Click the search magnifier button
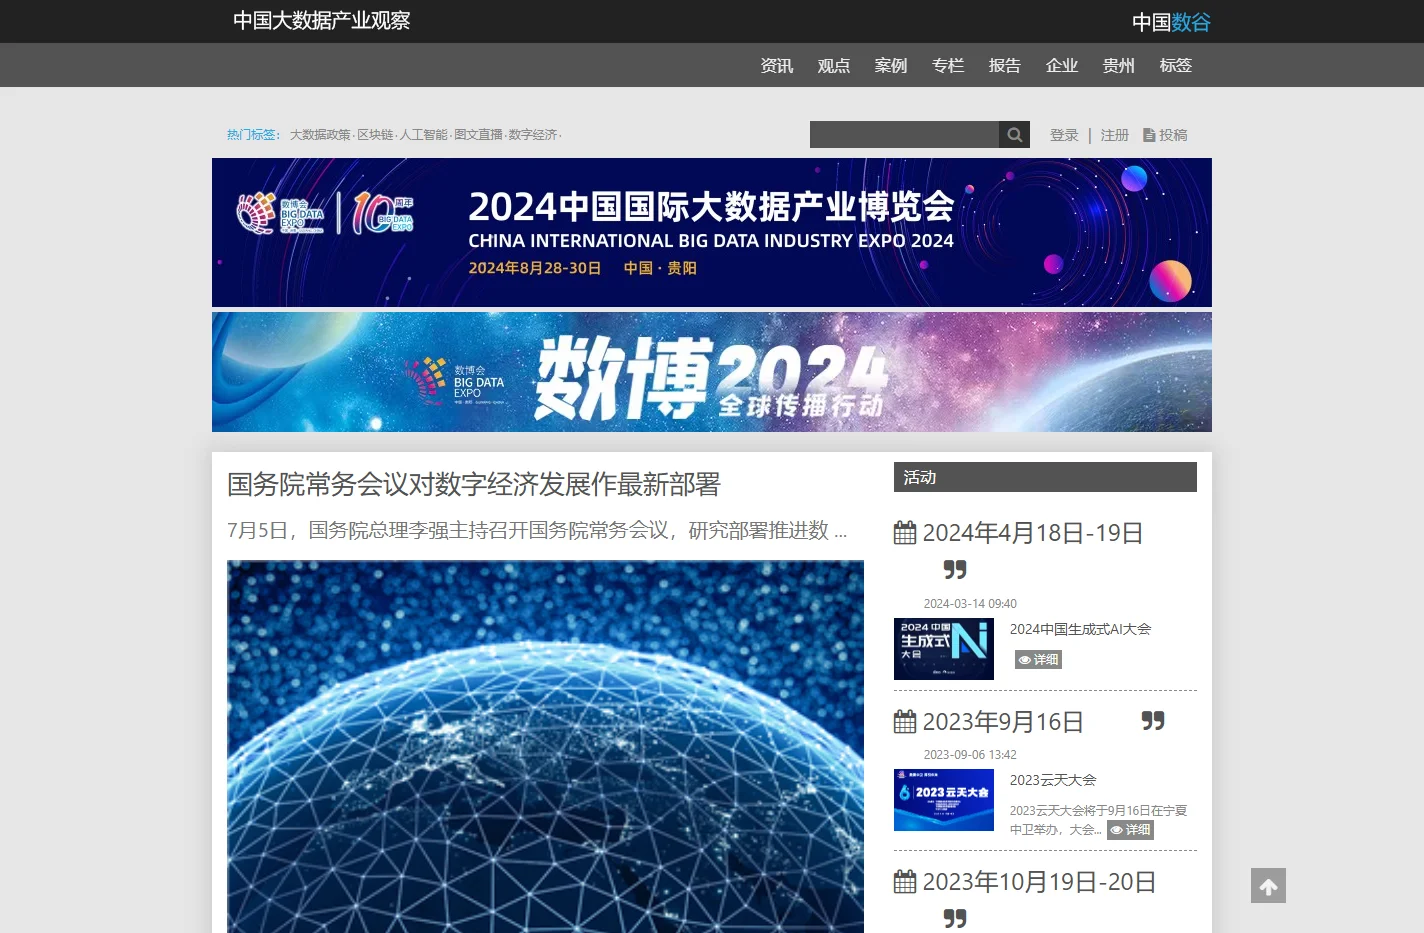 pos(1014,135)
